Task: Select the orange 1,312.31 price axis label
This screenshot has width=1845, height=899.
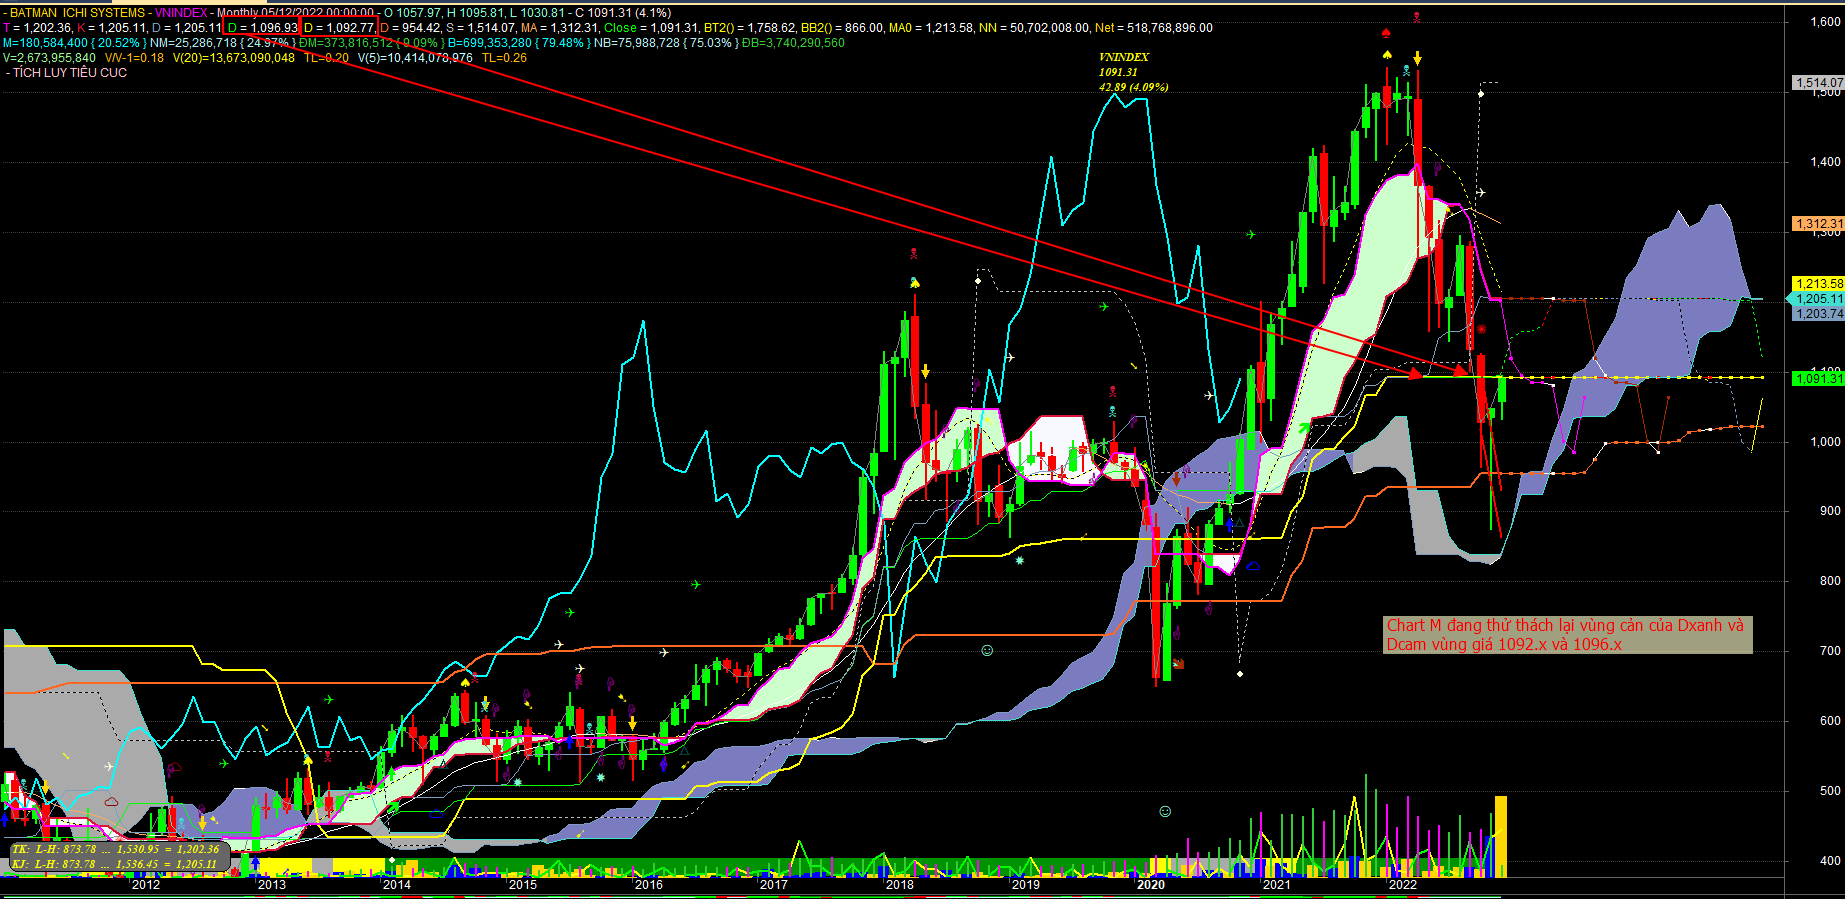Action: [x=1818, y=224]
